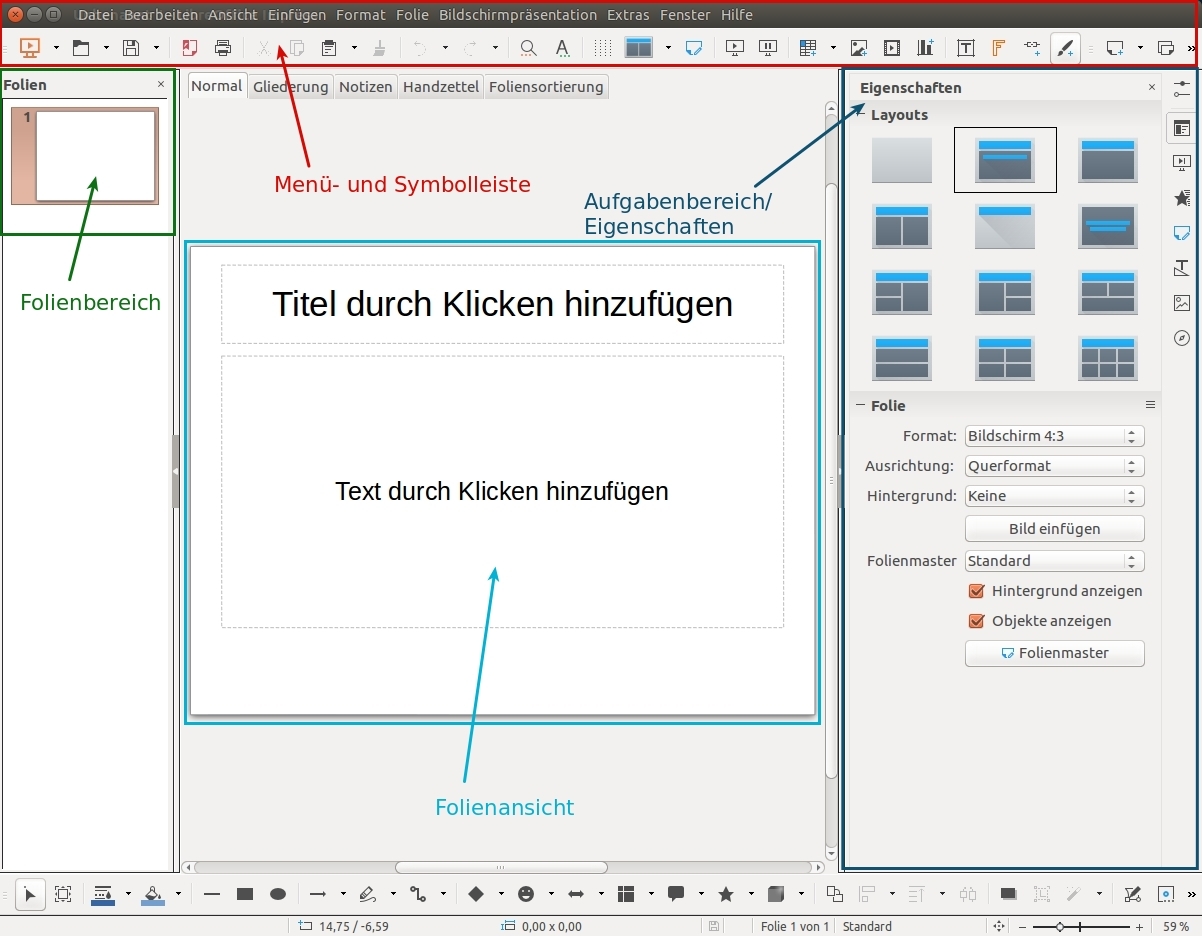The height and width of the screenshot is (936, 1202).
Task: Open the Format dropdown showing Bildschirm 4:3
Action: point(1054,436)
